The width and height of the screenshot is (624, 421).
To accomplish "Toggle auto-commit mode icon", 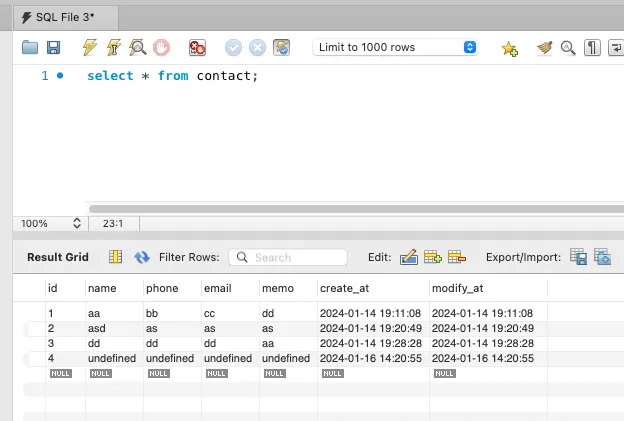I will click(x=281, y=47).
